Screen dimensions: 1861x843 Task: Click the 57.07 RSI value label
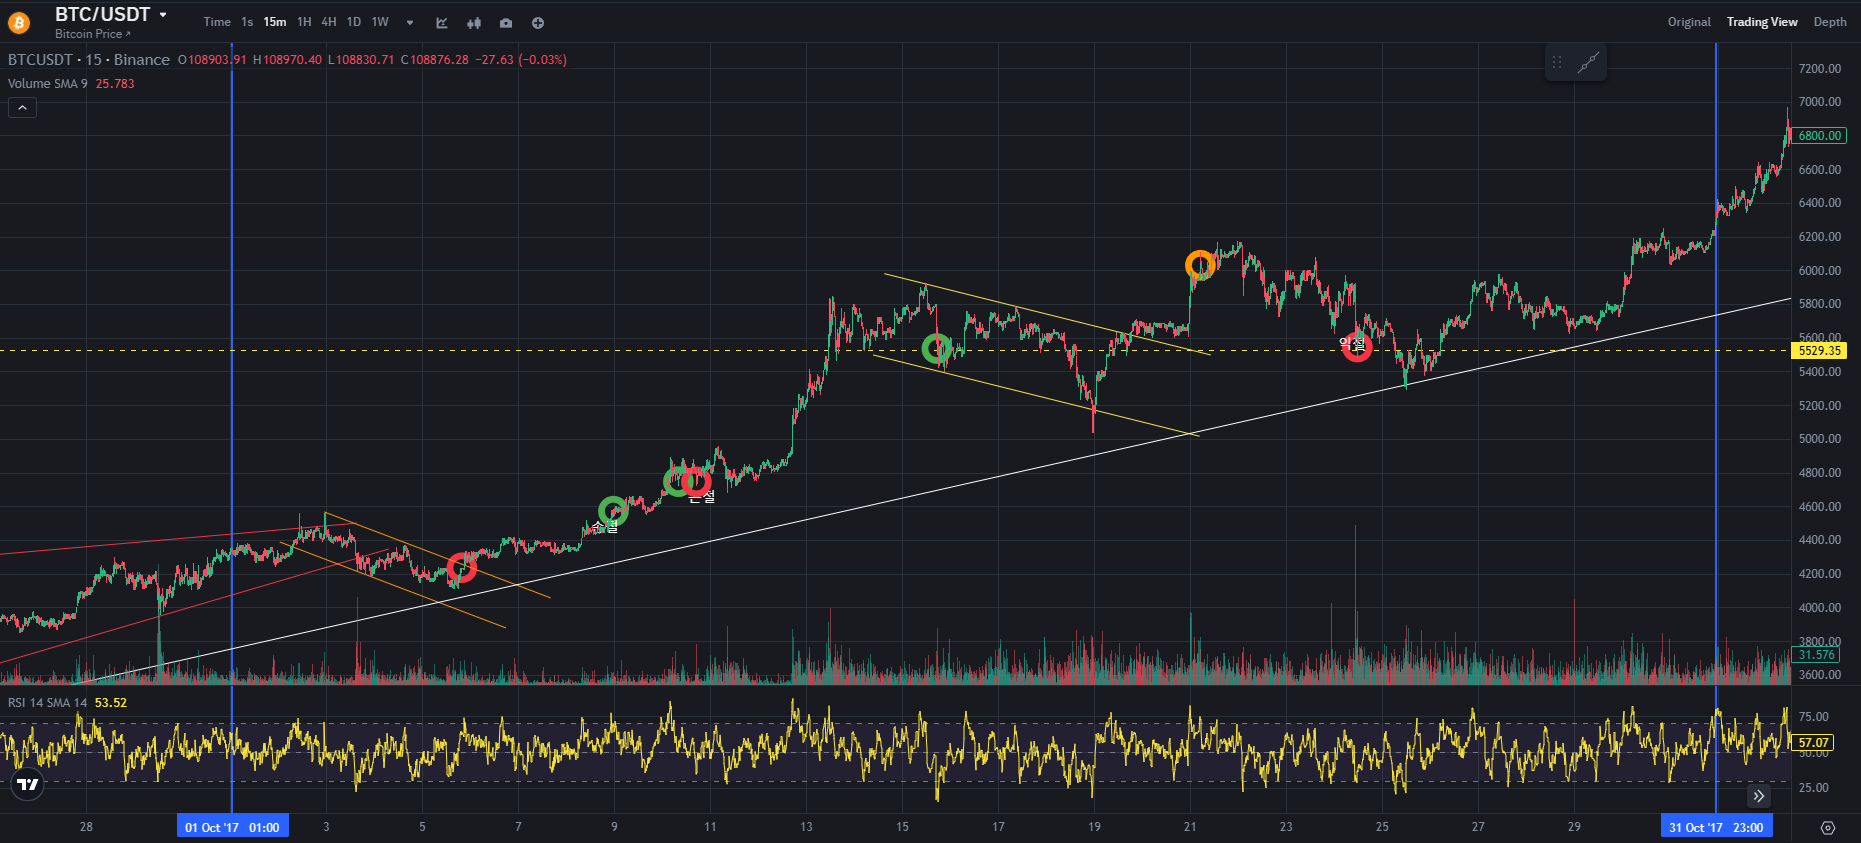1813,743
